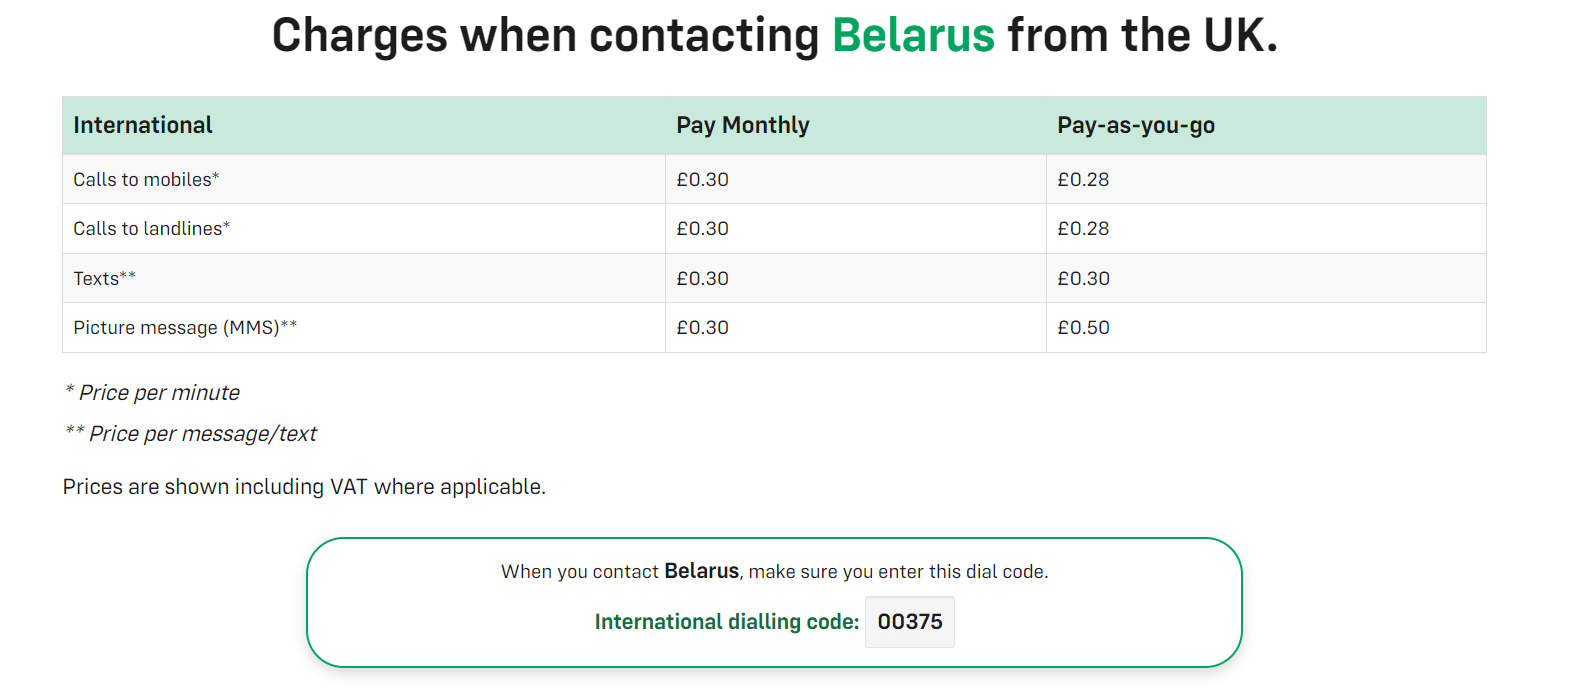Click the Calls to mobiles row label
This screenshot has height=697, width=1575.
click(x=146, y=179)
